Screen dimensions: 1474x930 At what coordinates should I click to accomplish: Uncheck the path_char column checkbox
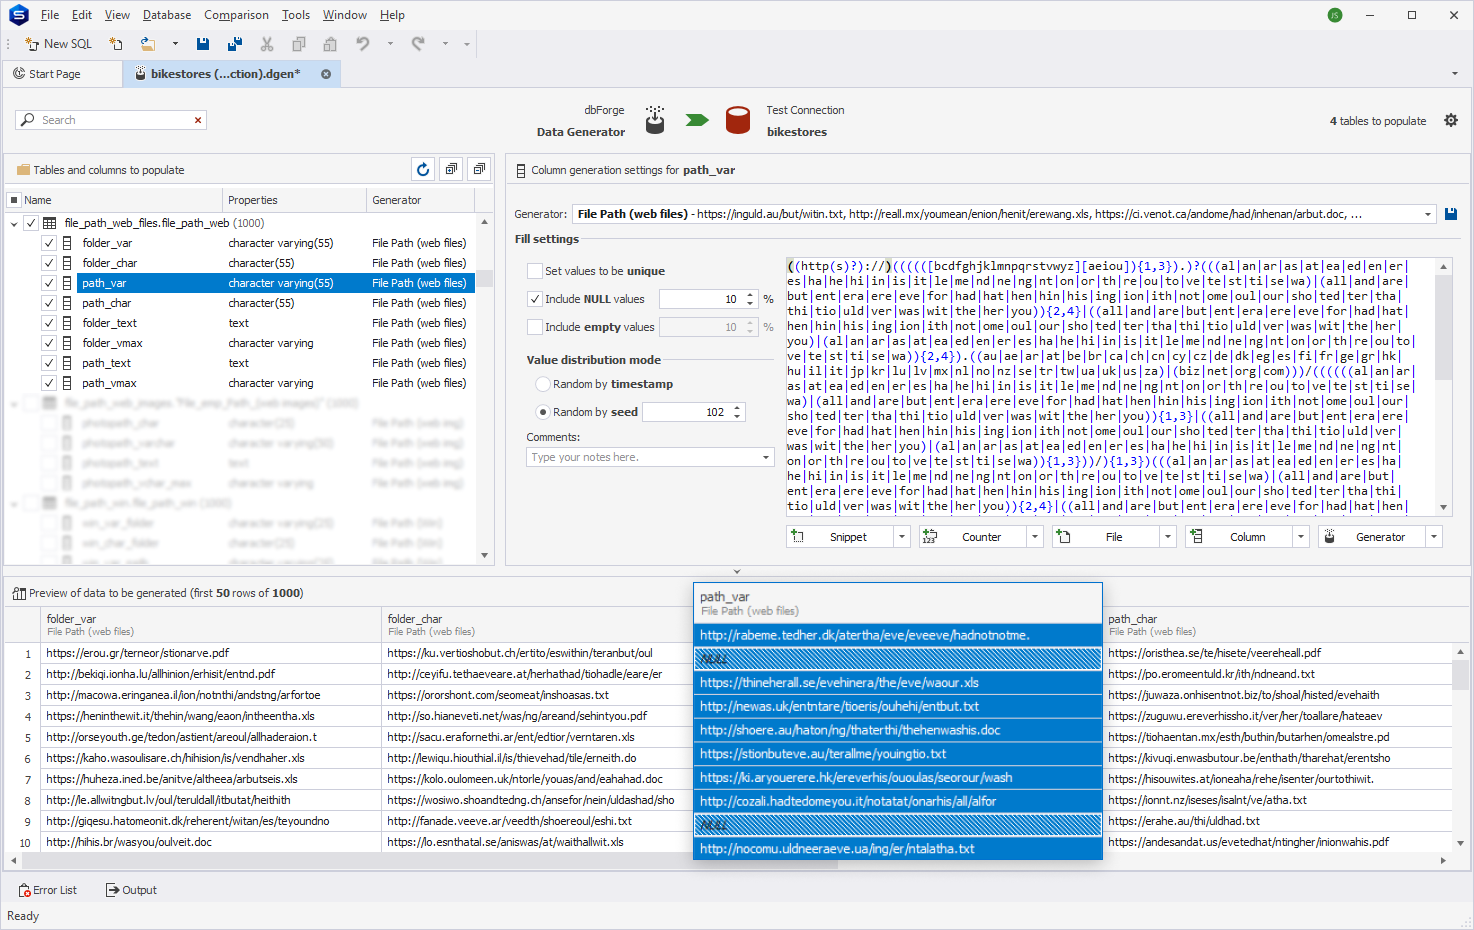(x=49, y=303)
